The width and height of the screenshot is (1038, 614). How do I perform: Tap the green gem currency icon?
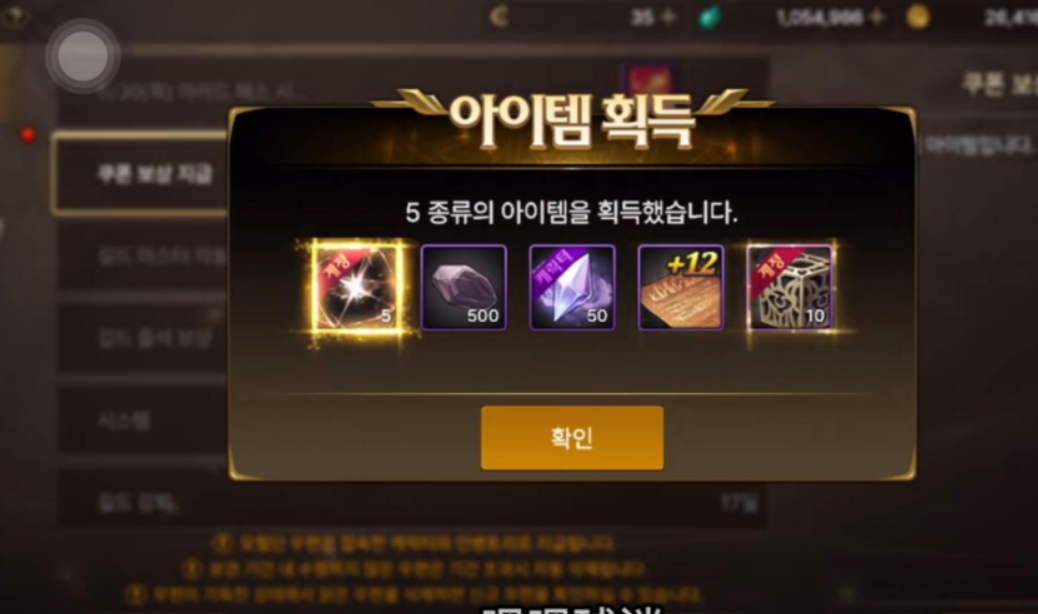coord(709,17)
